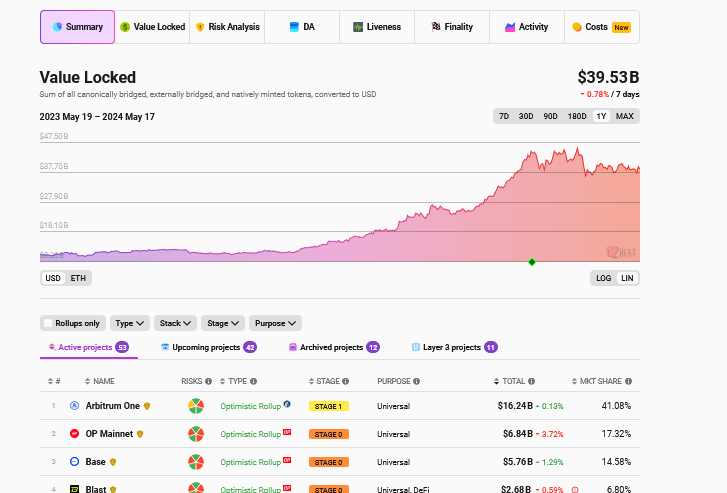Select the 90D chart range
Screen dimensions: 727x493
[550, 116]
